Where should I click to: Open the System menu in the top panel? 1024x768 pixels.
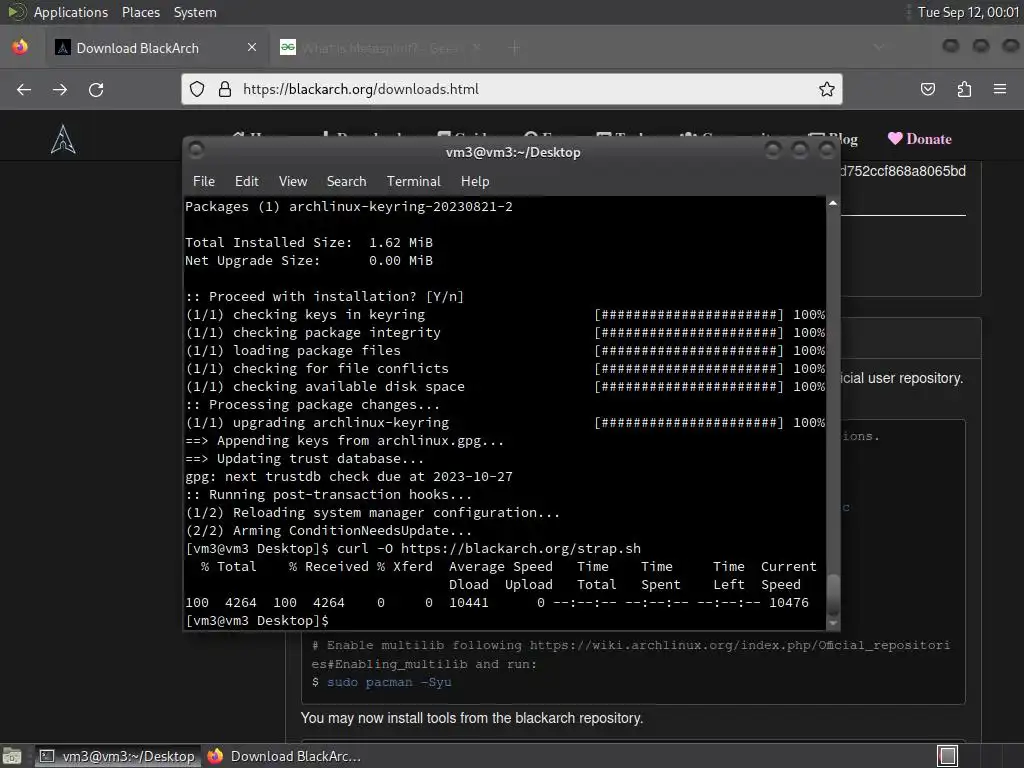pos(195,12)
